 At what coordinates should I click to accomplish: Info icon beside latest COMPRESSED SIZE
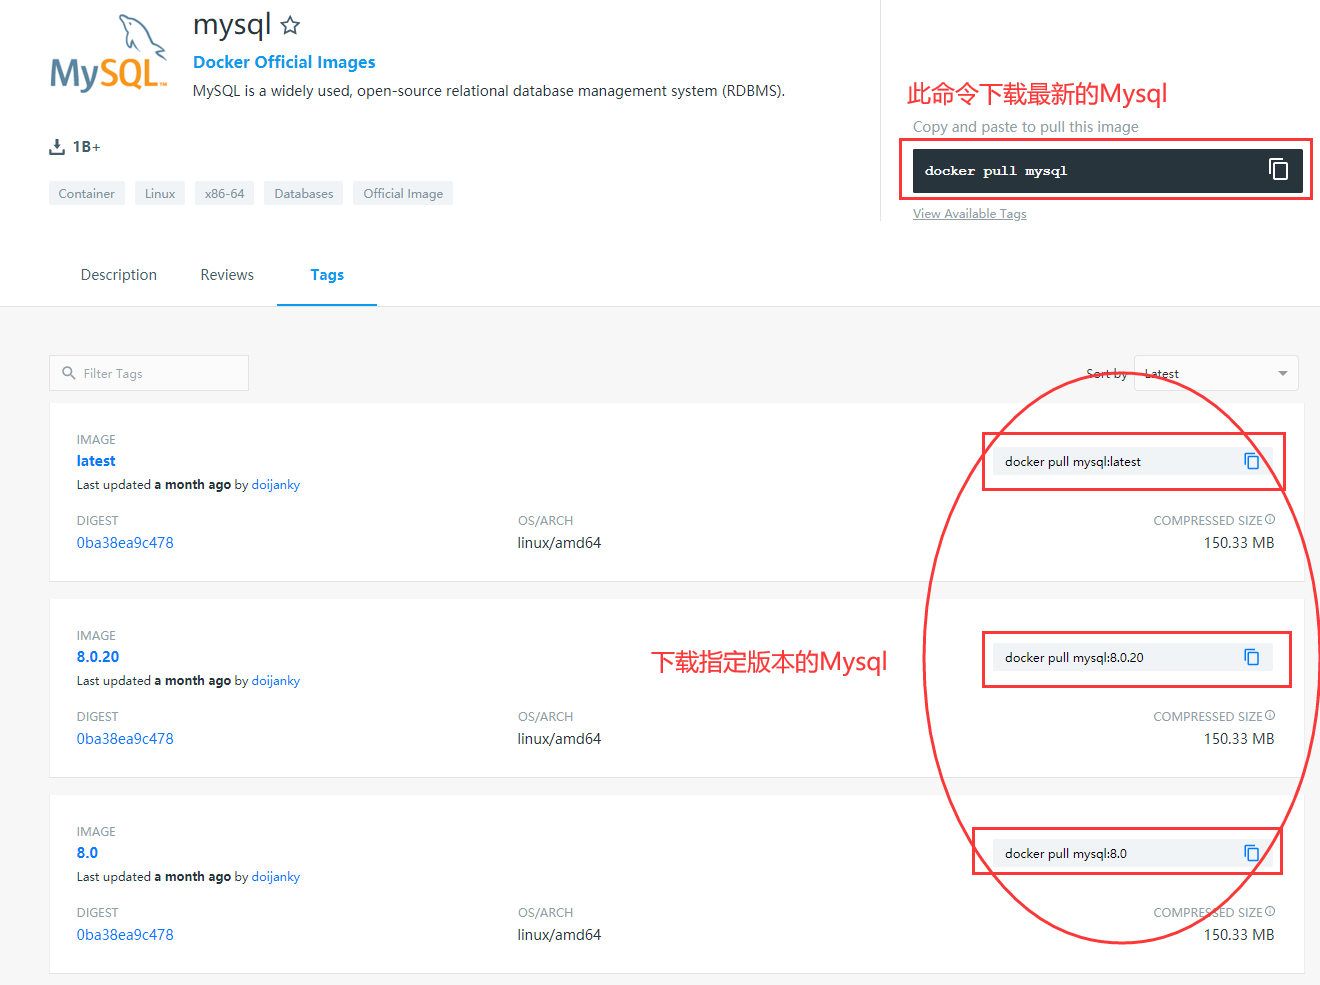pos(1270,520)
